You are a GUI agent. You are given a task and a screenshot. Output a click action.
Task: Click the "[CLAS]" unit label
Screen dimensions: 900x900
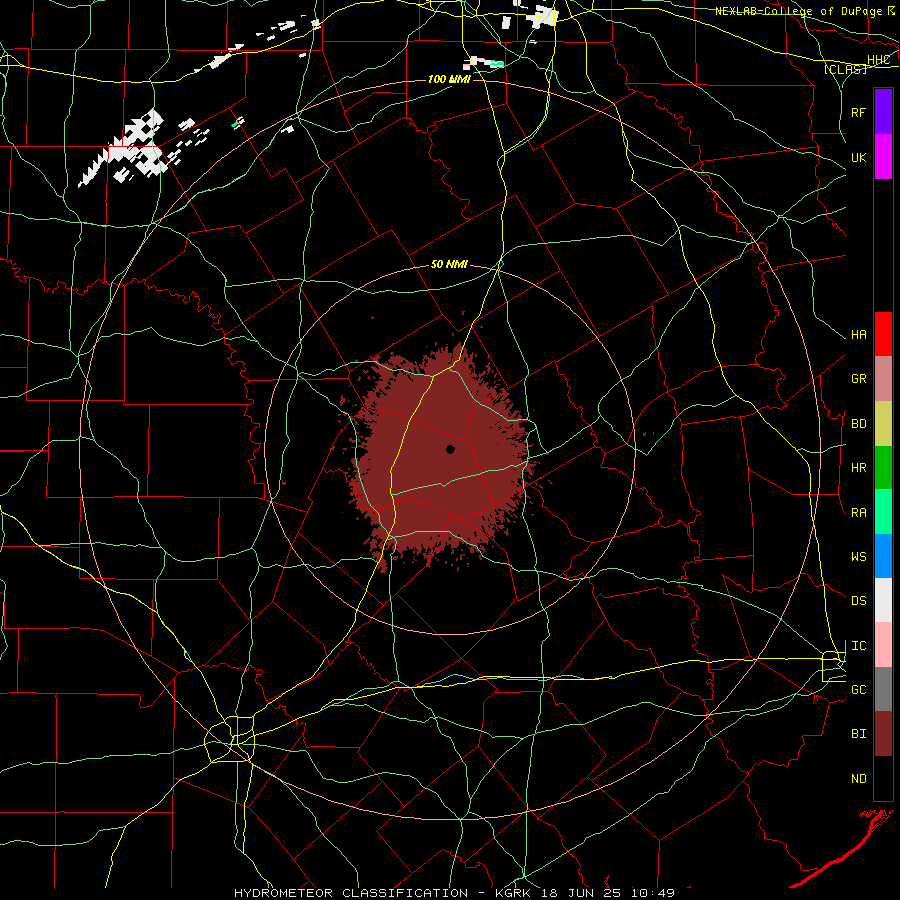click(x=845, y=69)
